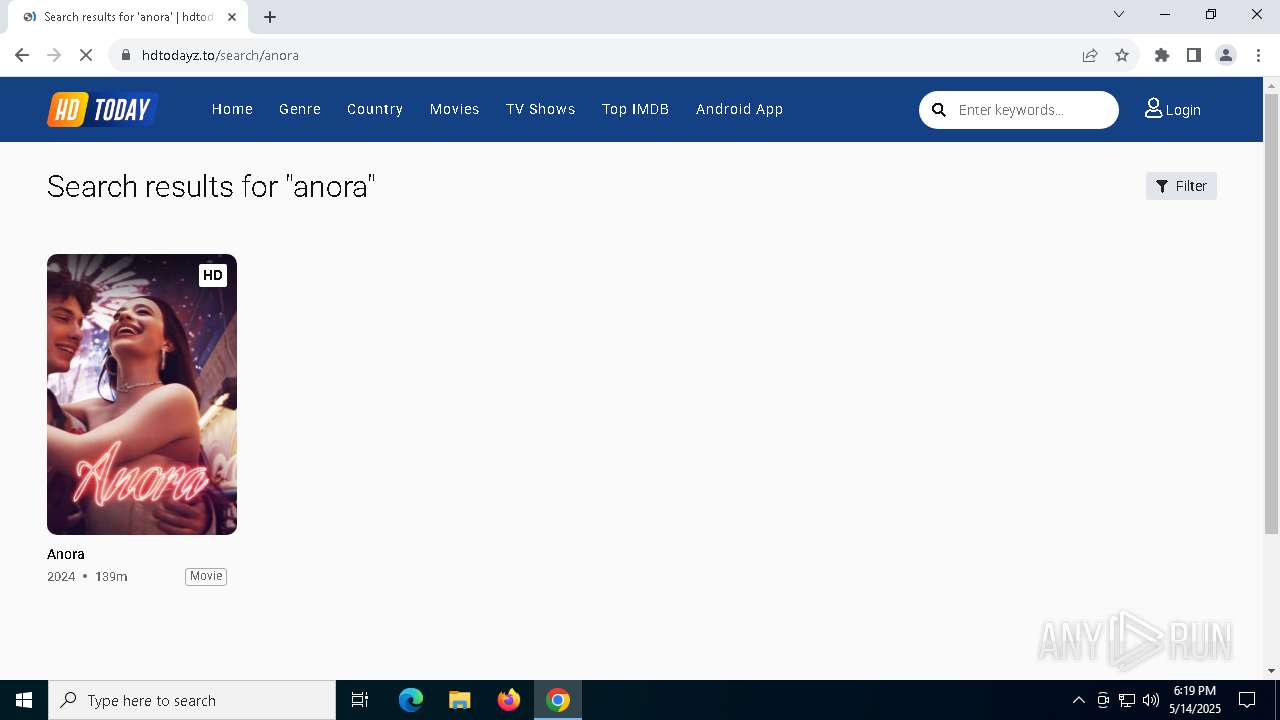The image size is (1280, 720).
Task: Open the volume control icon
Action: (x=1150, y=700)
